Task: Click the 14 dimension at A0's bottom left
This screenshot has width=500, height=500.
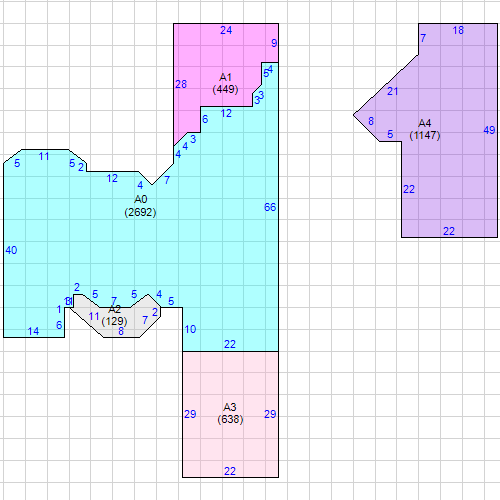Action: pyautogui.click(x=33, y=331)
